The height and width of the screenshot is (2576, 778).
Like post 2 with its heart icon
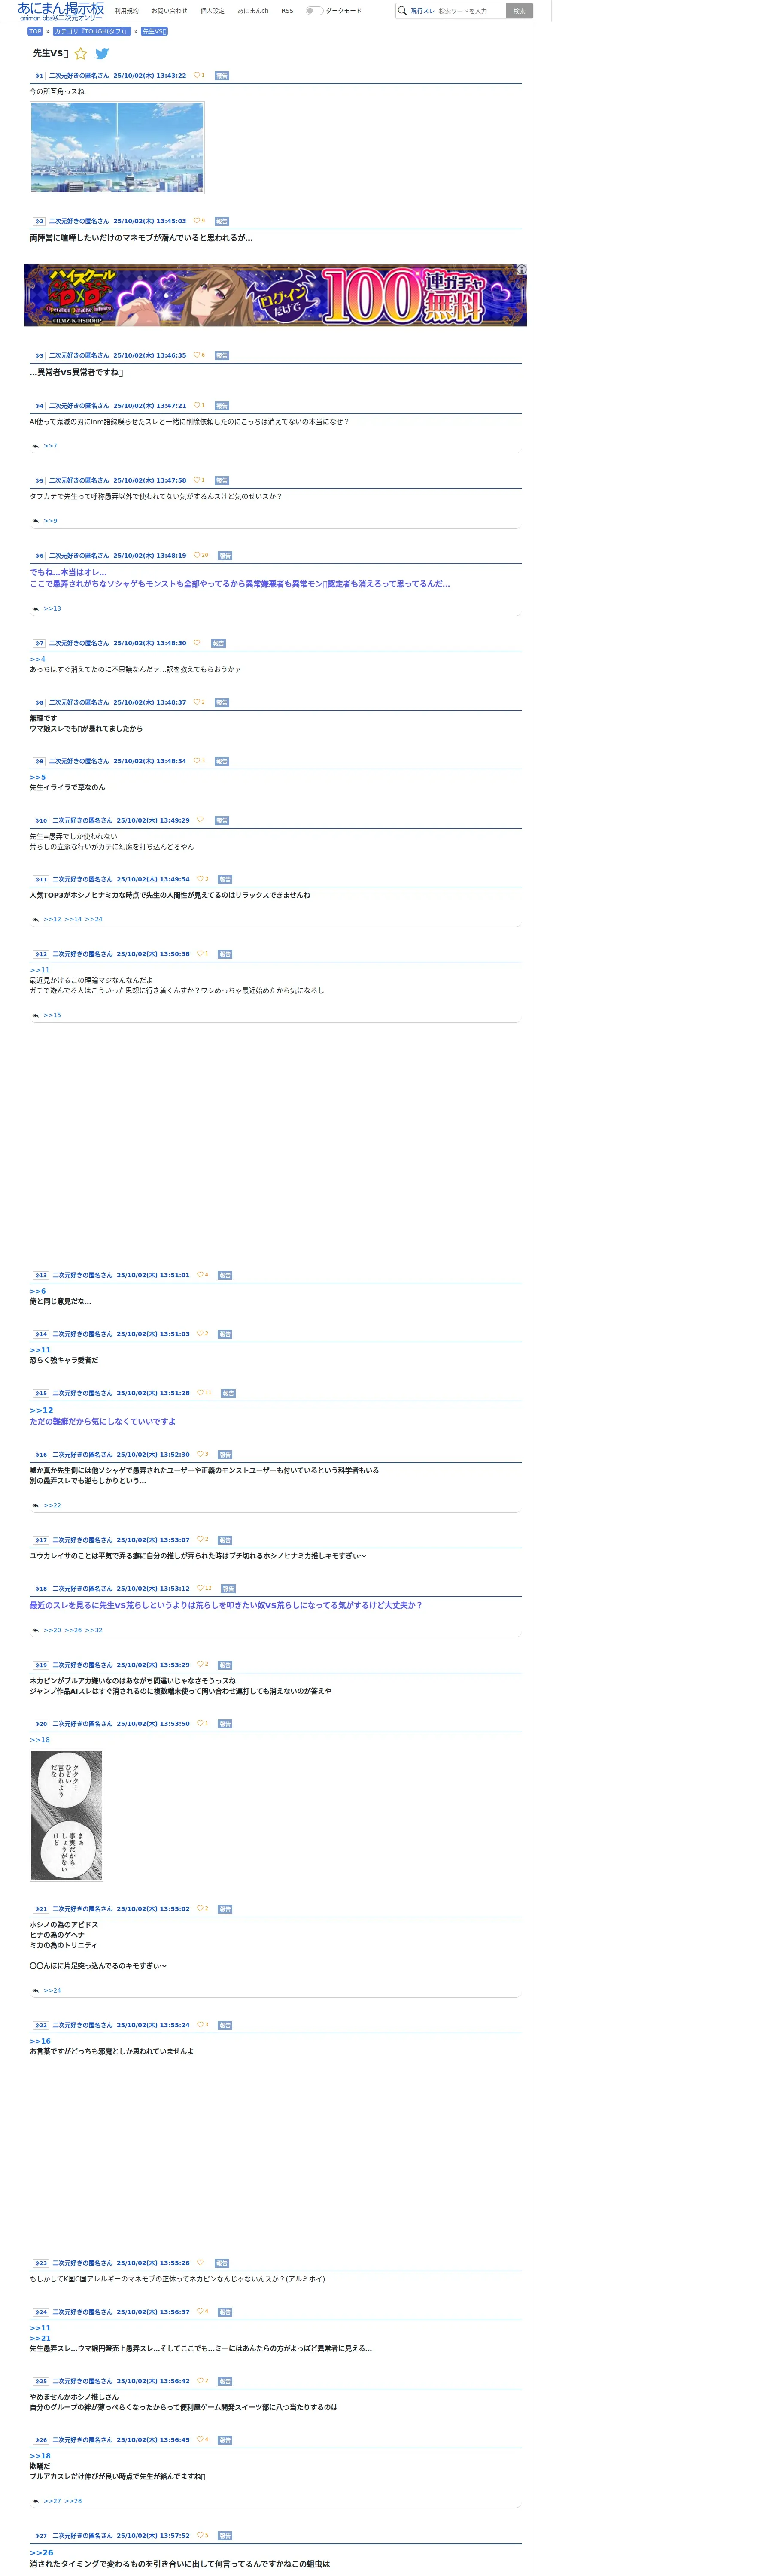pyautogui.click(x=197, y=221)
